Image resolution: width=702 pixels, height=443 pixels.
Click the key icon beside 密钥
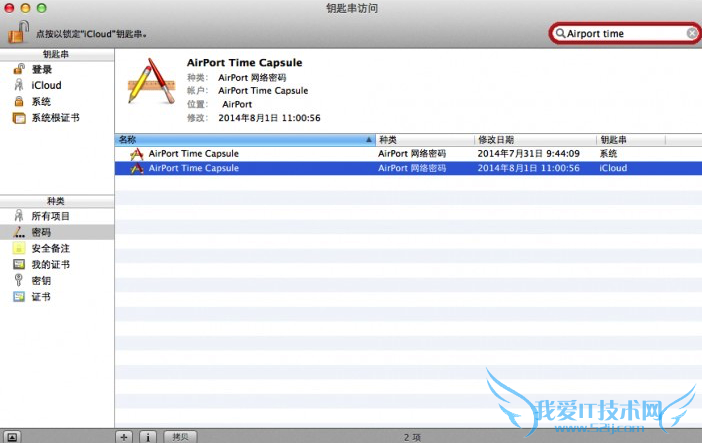[18, 280]
